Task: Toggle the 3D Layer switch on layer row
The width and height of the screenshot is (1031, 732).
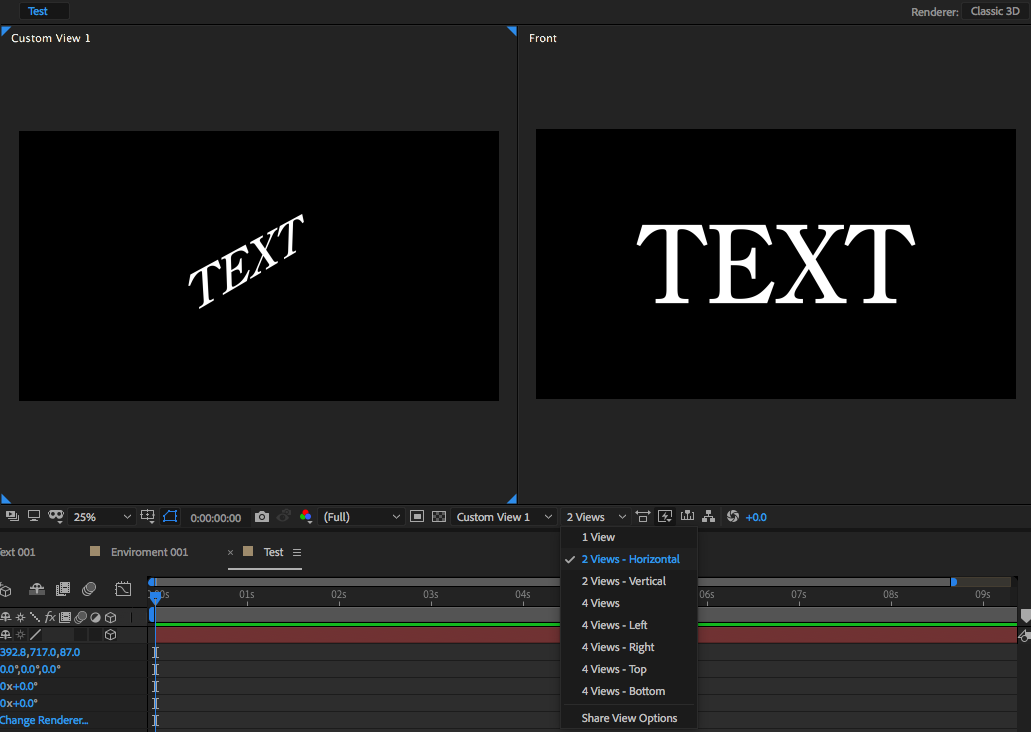Action: [x=110, y=635]
